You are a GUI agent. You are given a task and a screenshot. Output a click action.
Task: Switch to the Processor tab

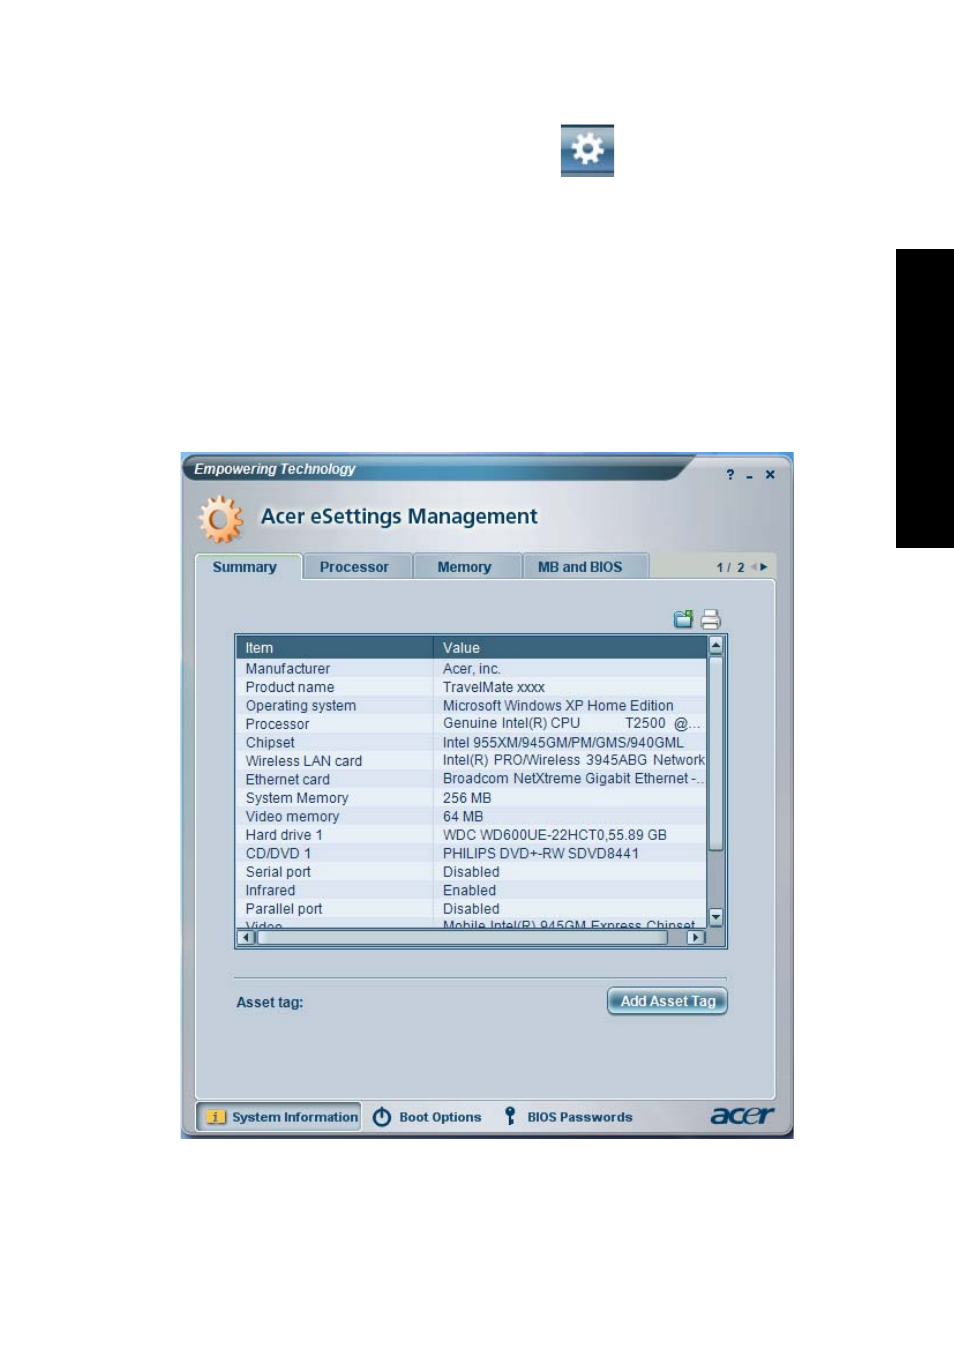pyautogui.click(x=354, y=567)
